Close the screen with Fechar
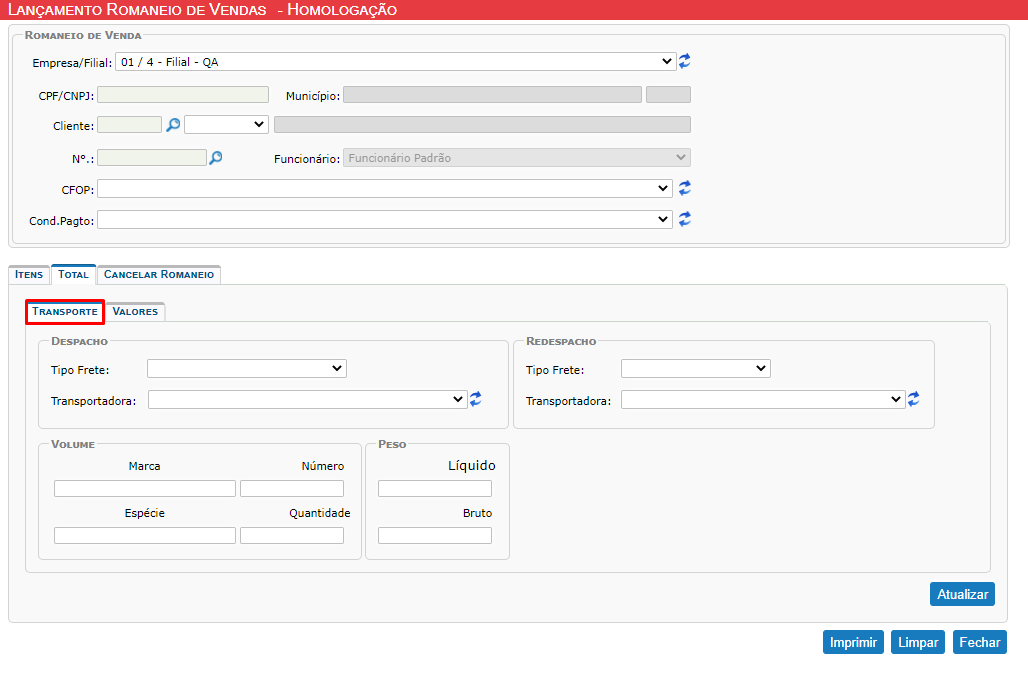This screenshot has width=1028, height=674. point(979,642)
